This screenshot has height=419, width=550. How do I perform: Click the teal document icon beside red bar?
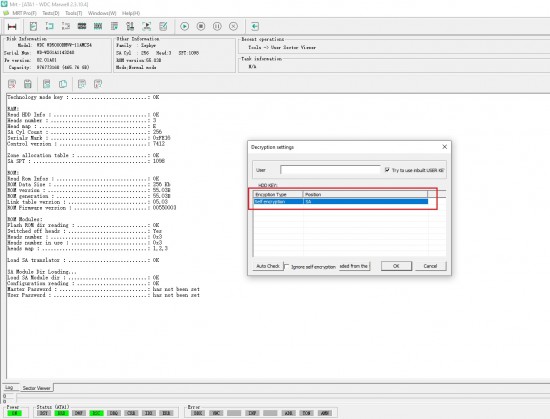click(x=33, y=26)
